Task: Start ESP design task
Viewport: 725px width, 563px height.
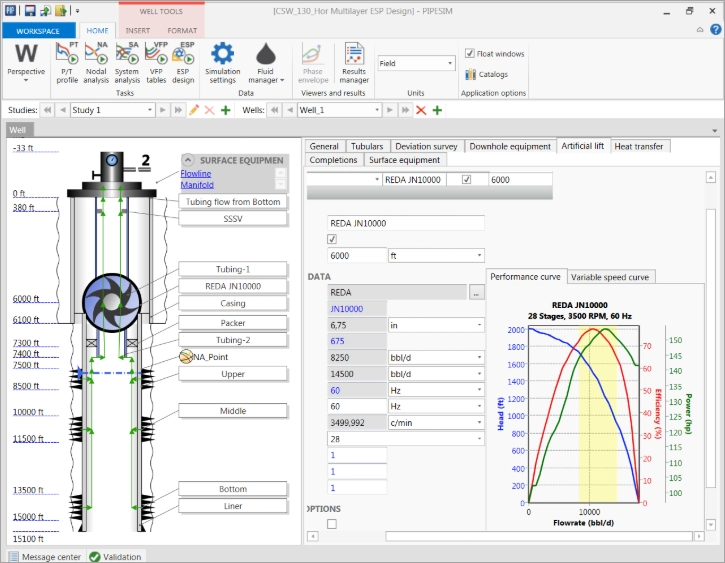Action: [183, 63]
